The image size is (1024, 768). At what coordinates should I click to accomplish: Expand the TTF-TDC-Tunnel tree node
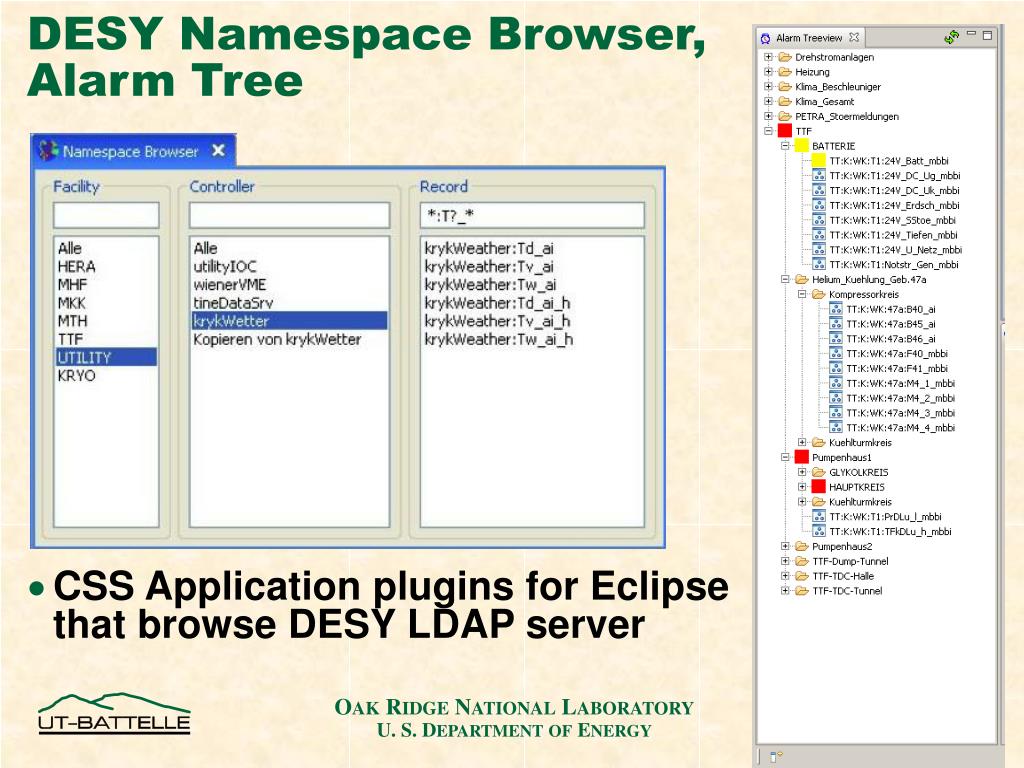(786, 591)
